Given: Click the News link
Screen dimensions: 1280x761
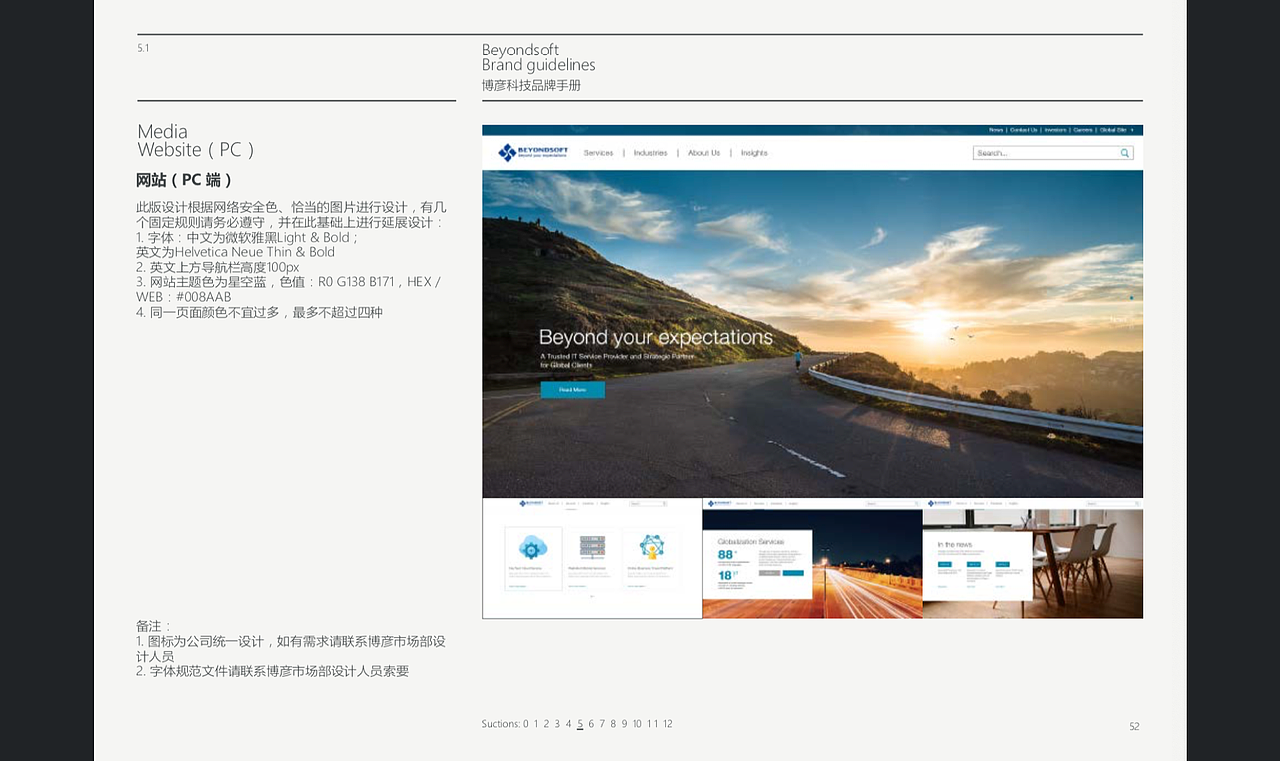Looking at the screenshot, I should pos(997,129).
